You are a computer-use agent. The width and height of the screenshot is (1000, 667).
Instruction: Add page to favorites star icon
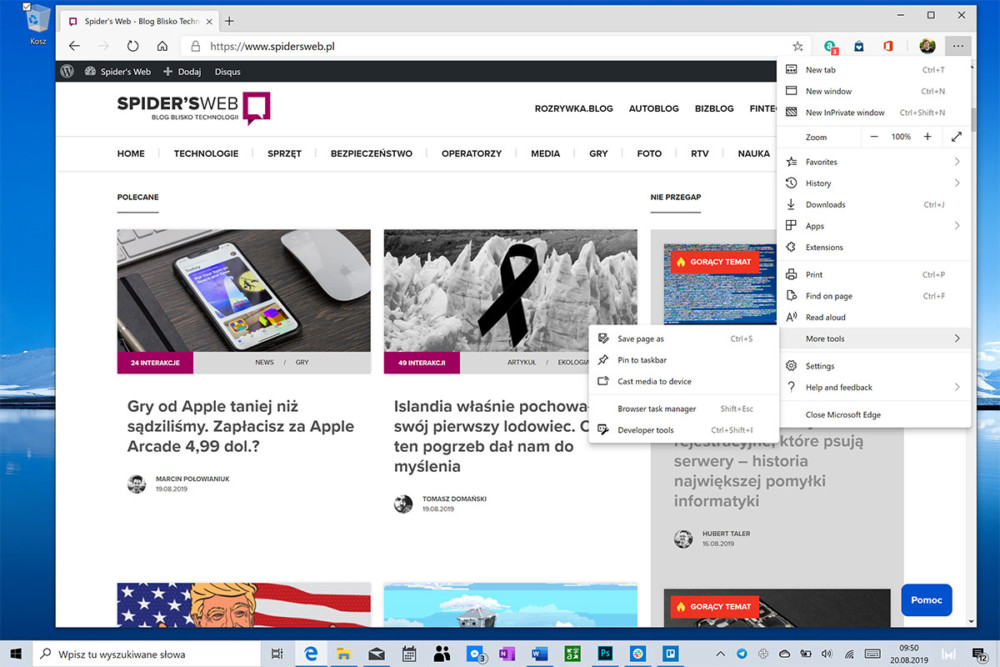coord(797,46)
